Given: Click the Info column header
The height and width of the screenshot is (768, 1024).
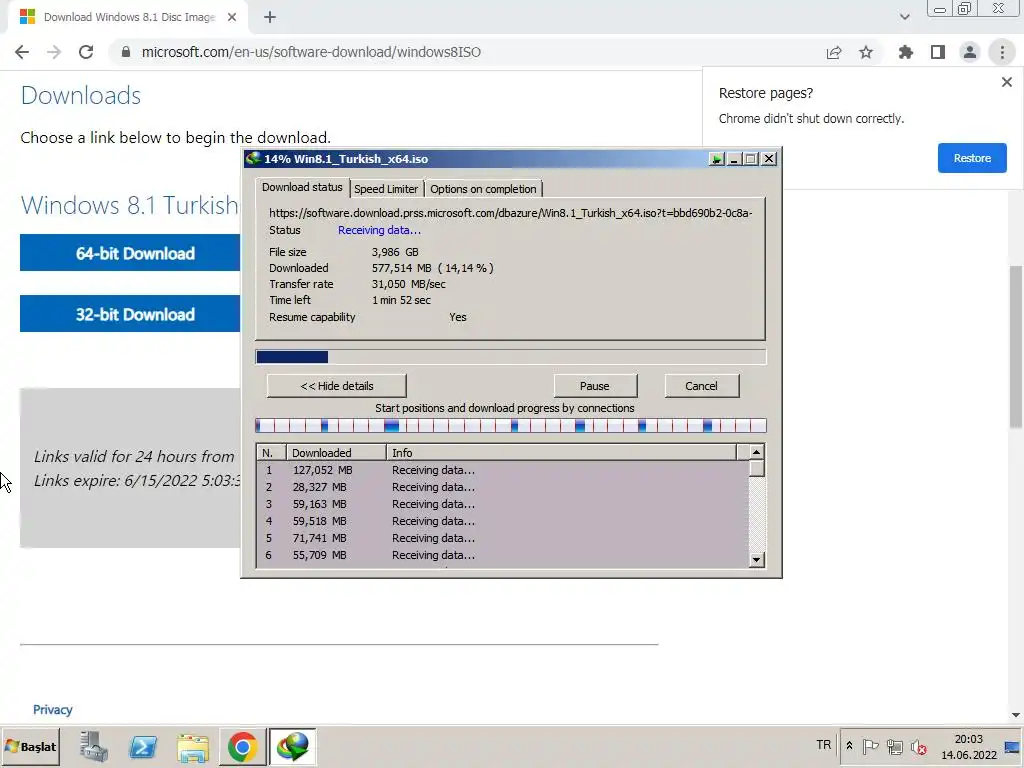Looking at the screenshot, I should pos(561,453).
